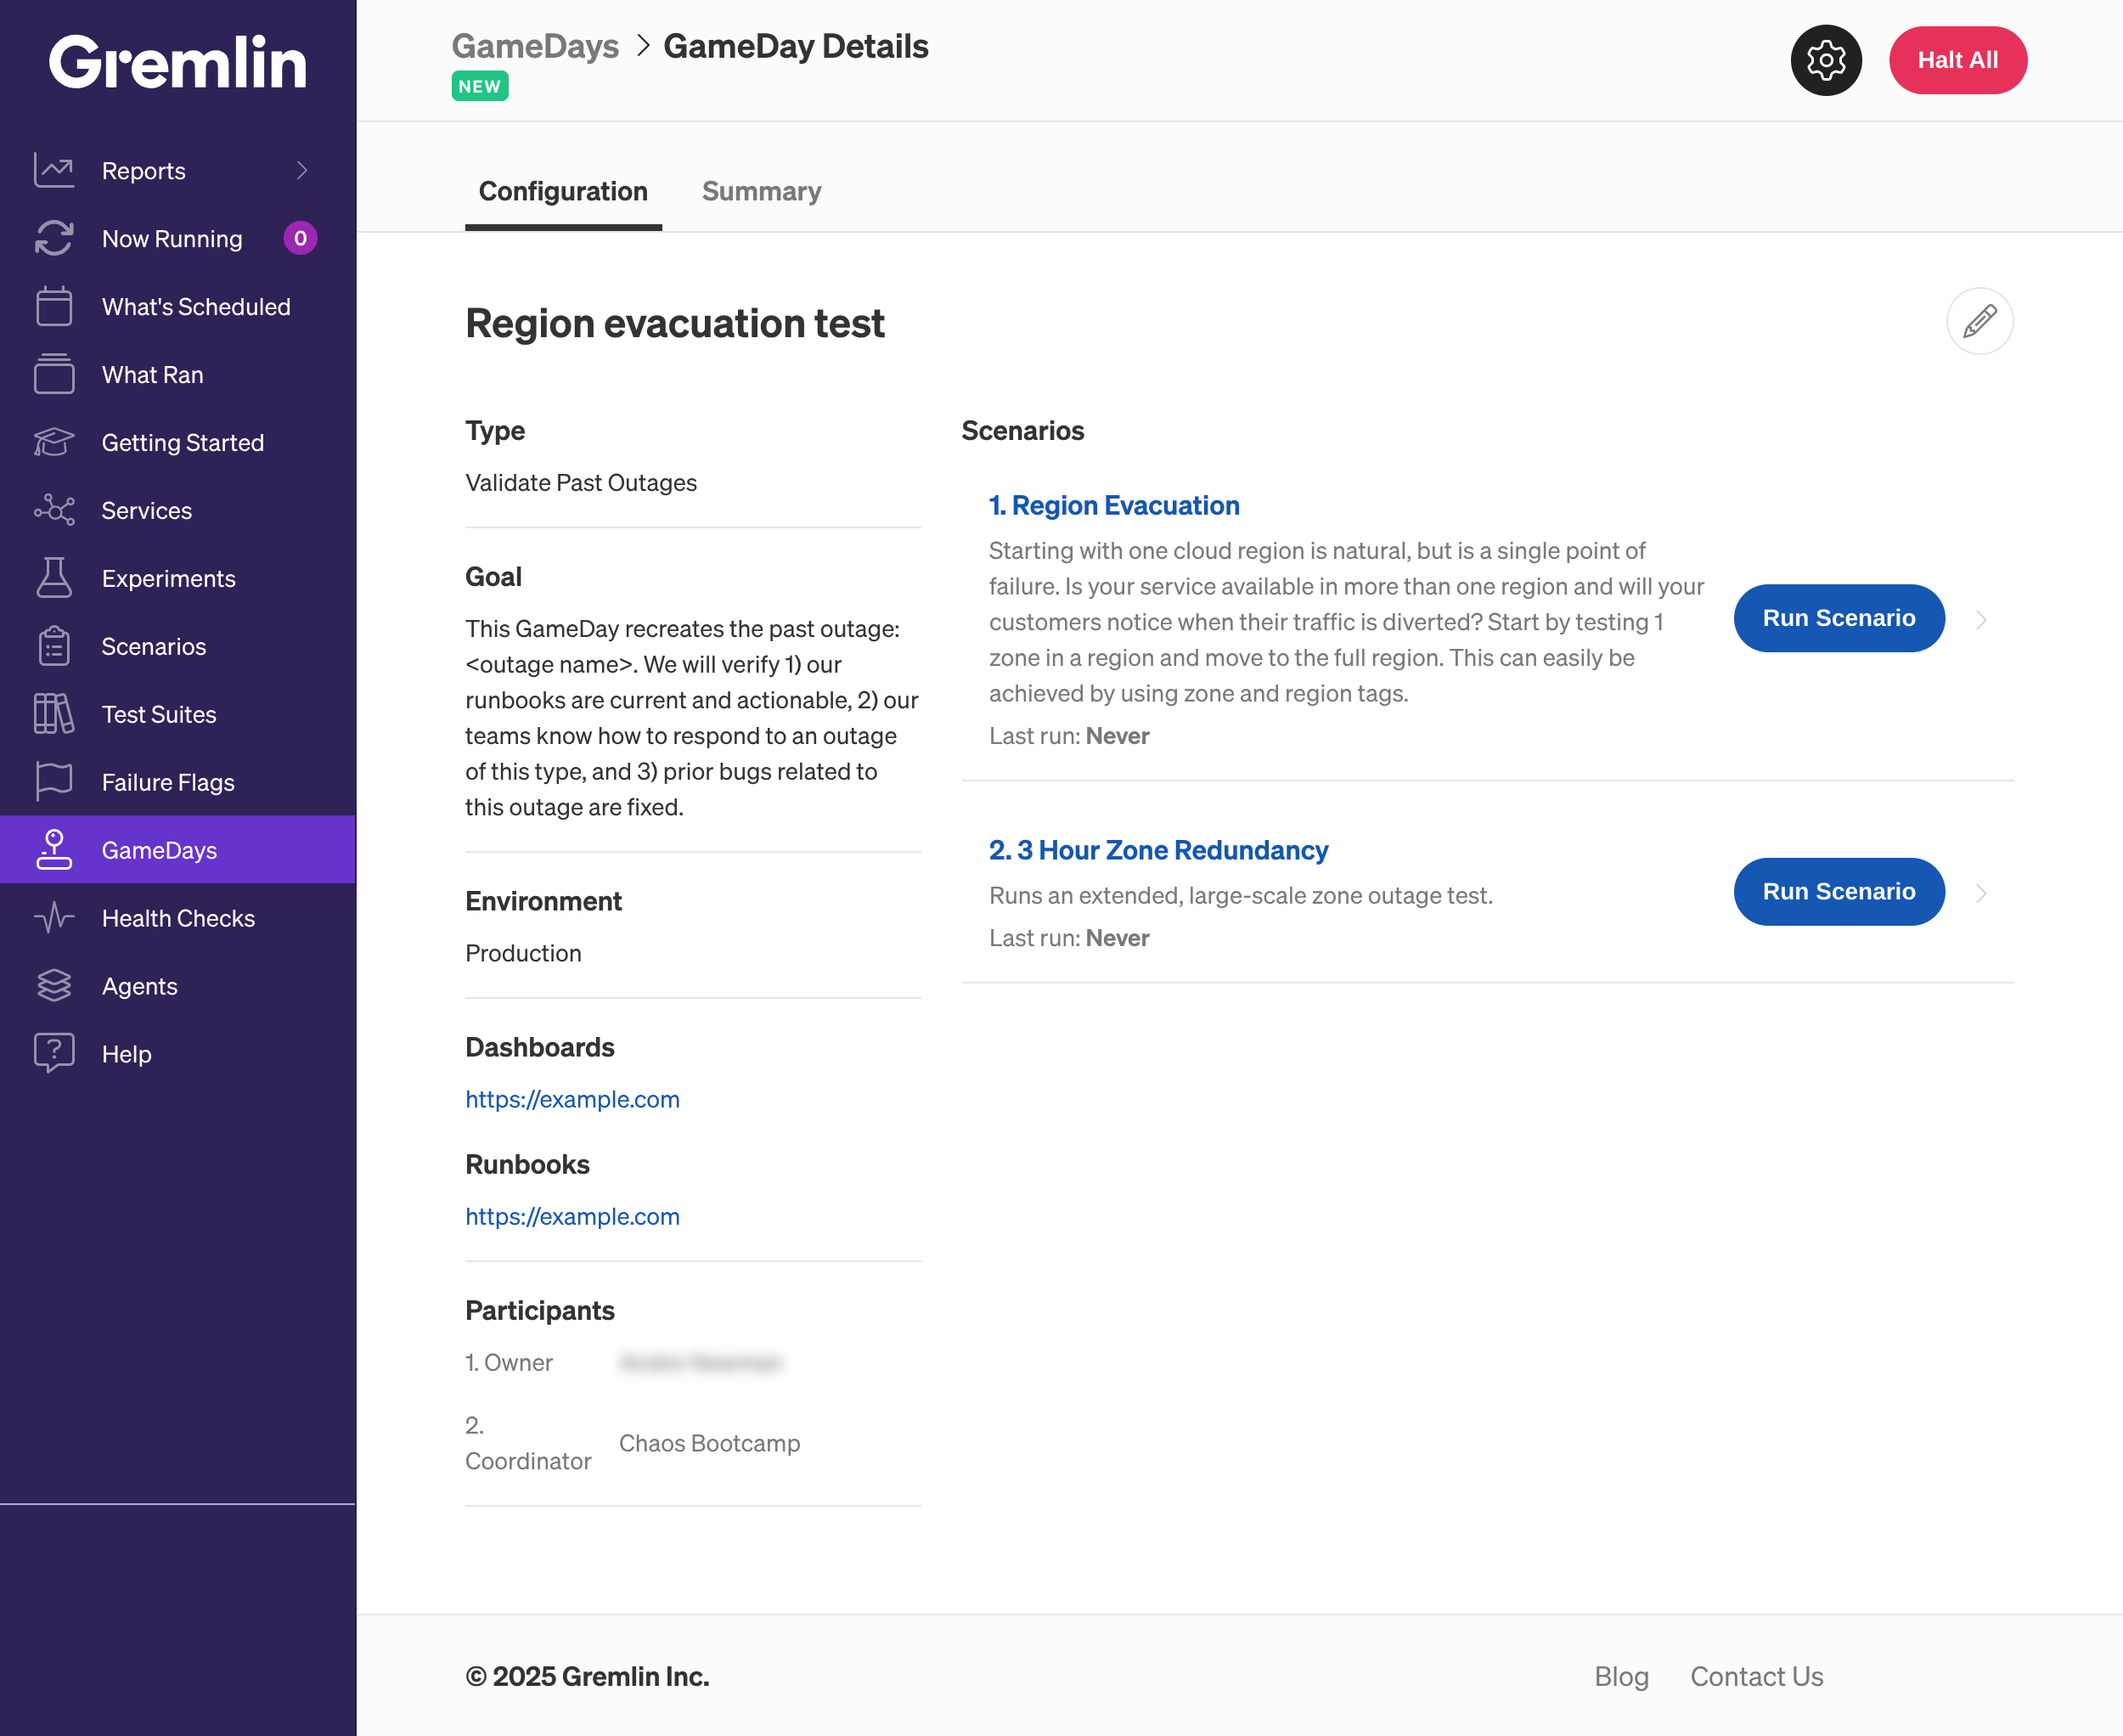Click the GameDay Details breadcrumb title

(796, 46)
